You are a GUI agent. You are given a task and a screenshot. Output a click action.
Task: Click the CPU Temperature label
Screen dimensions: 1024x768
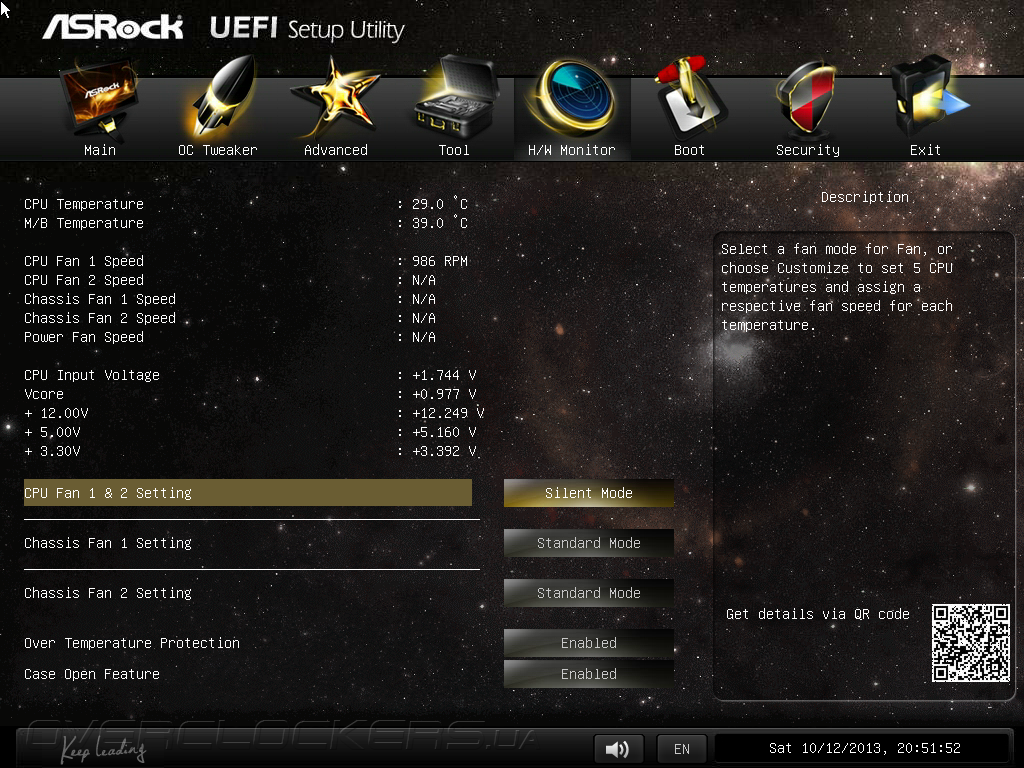[x=84, y=204]
